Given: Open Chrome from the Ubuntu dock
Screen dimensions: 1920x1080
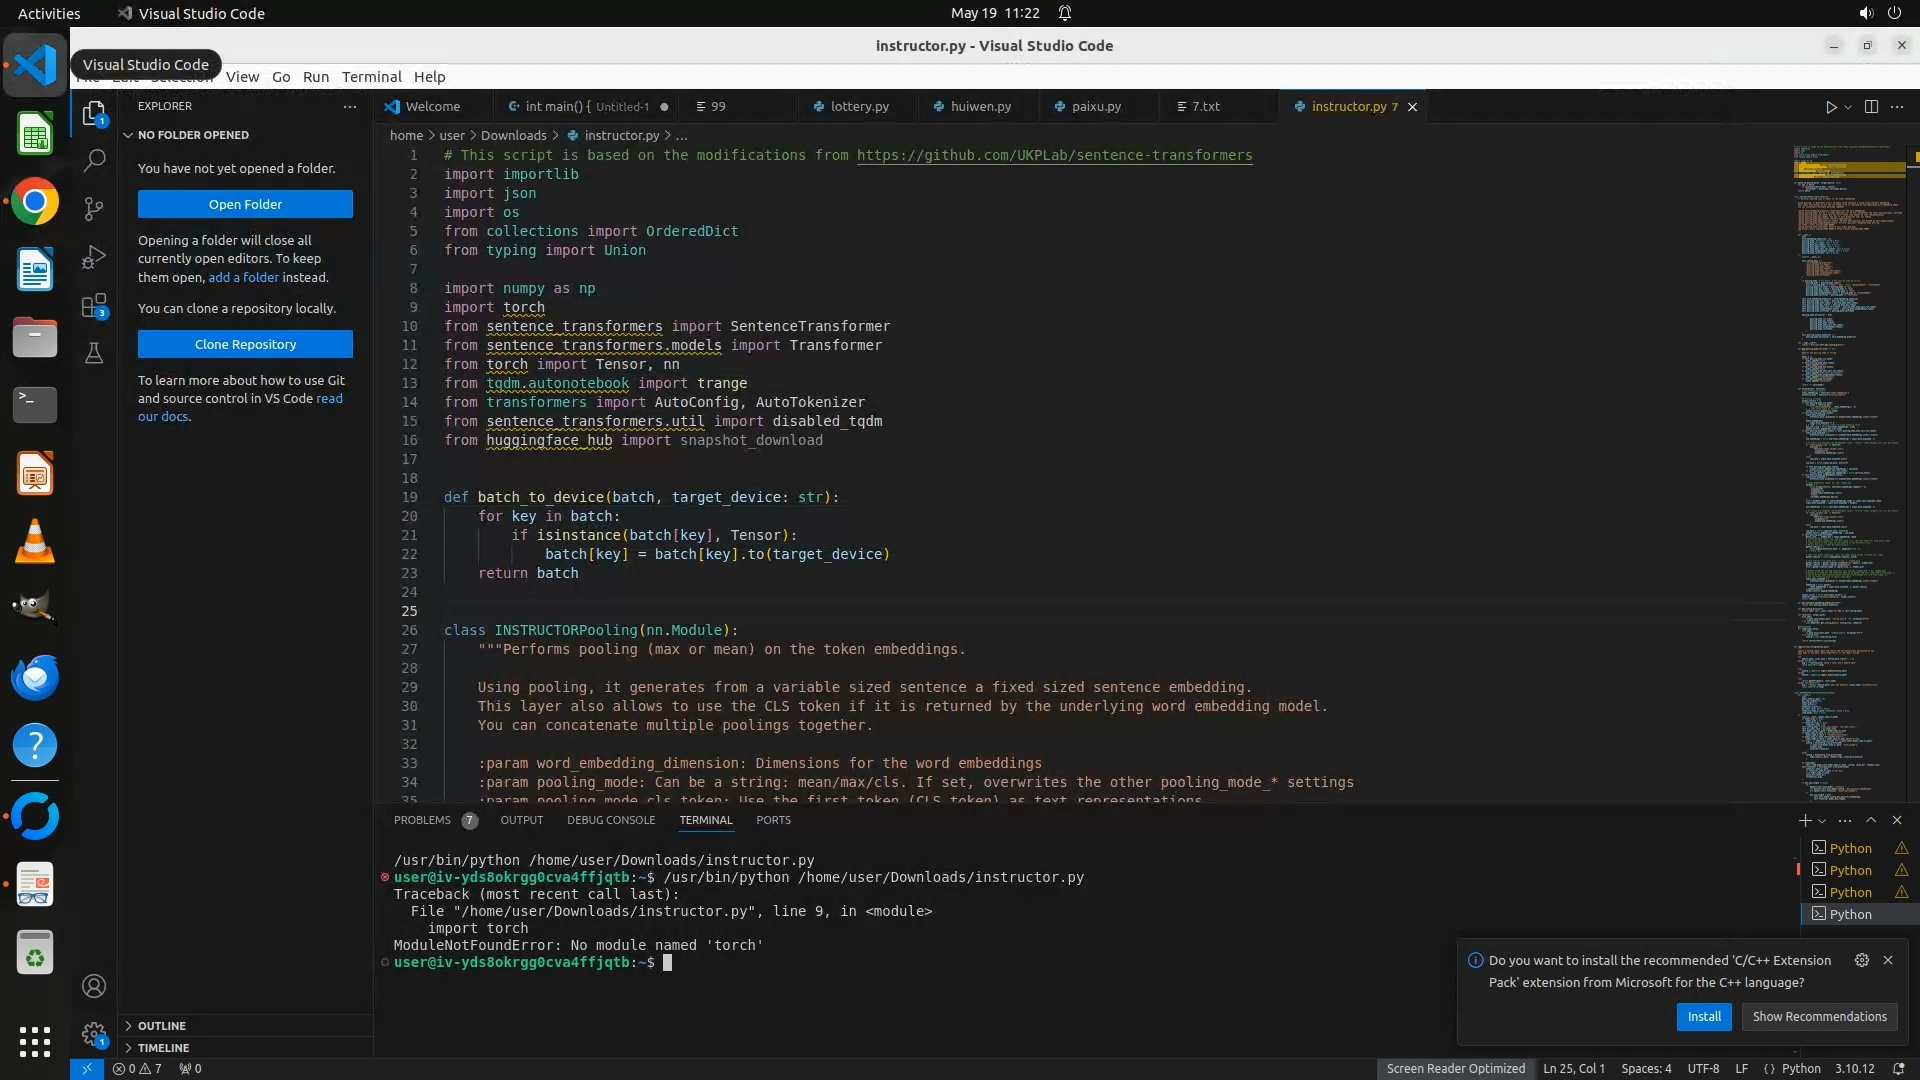Looking at the screenshot, I should [x=35, y=202].
